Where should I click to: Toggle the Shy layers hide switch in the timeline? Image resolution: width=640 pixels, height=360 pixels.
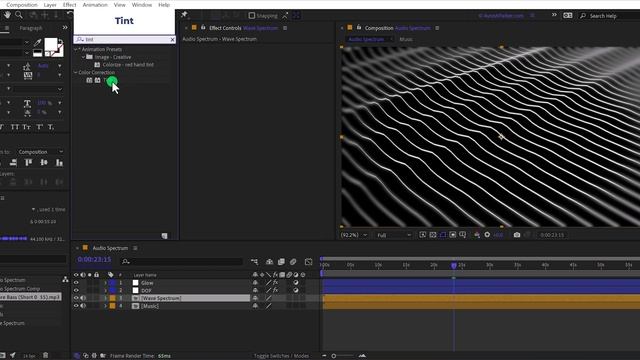(x=269, y=262)
